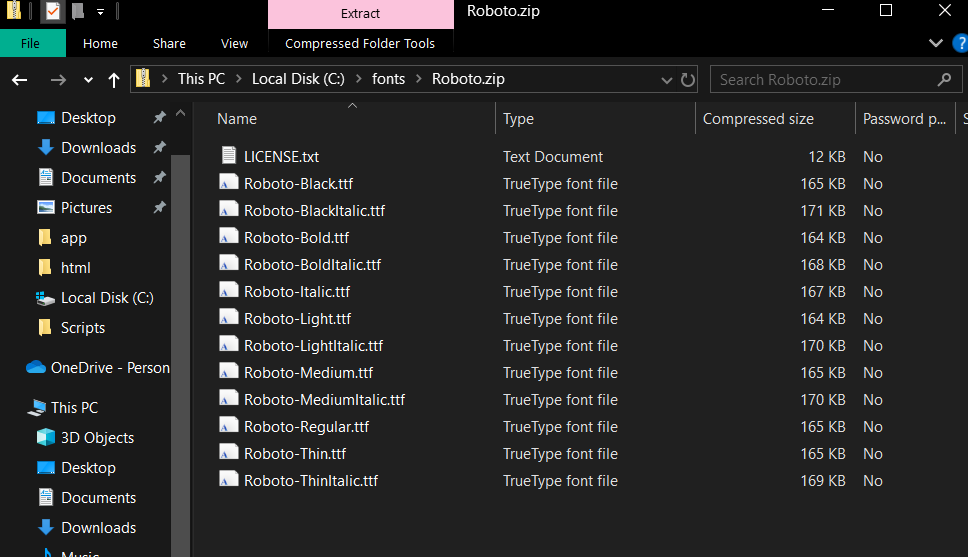
Task: Select the Roboto-LightItalic.ttf file name
Action: pyautogui.click(x=314, y=346)
